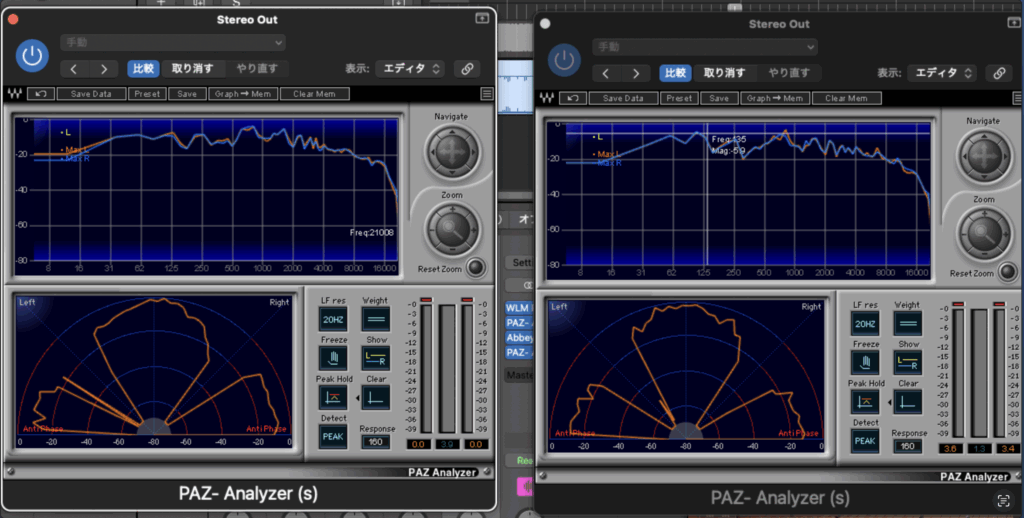This screenshot has width=1024, height=518.
Task: Click Reset Zoom button in right window
Action: (1008, 272)
